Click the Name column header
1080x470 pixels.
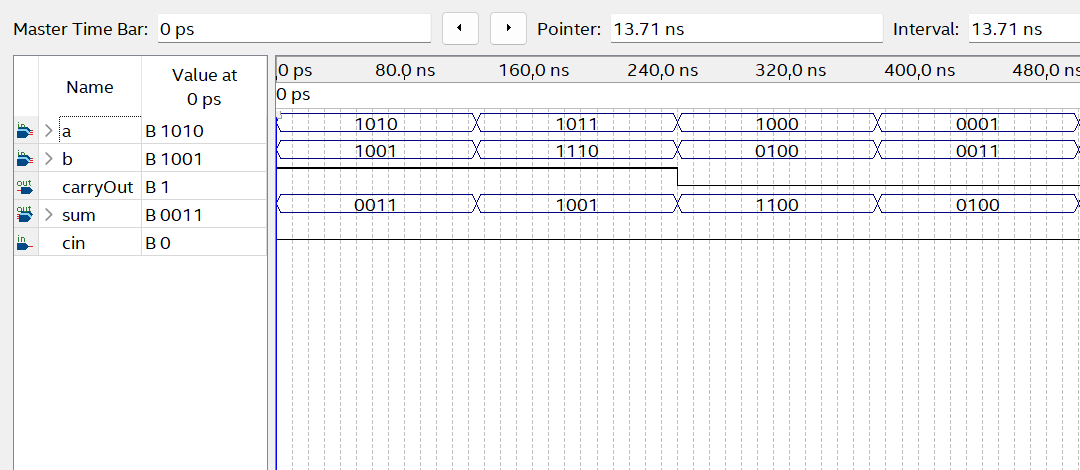point(90,88)
